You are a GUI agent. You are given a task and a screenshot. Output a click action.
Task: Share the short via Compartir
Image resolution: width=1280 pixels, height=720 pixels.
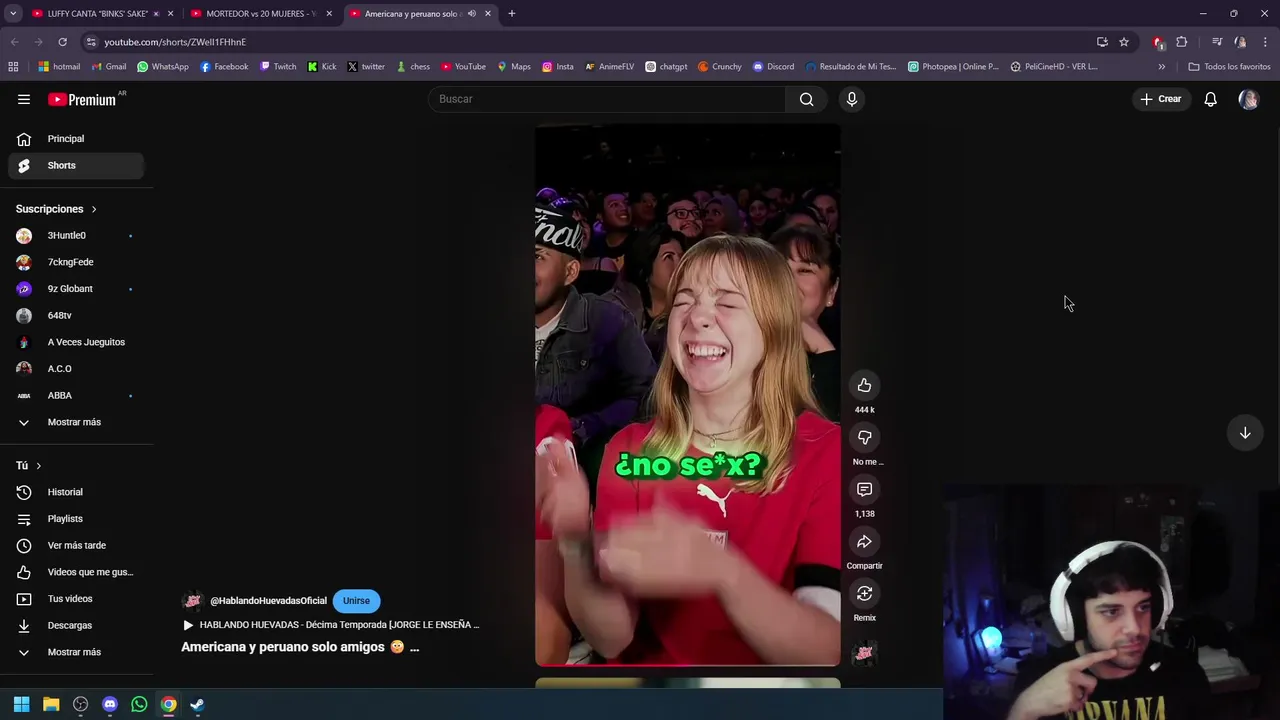pos(864,541)
